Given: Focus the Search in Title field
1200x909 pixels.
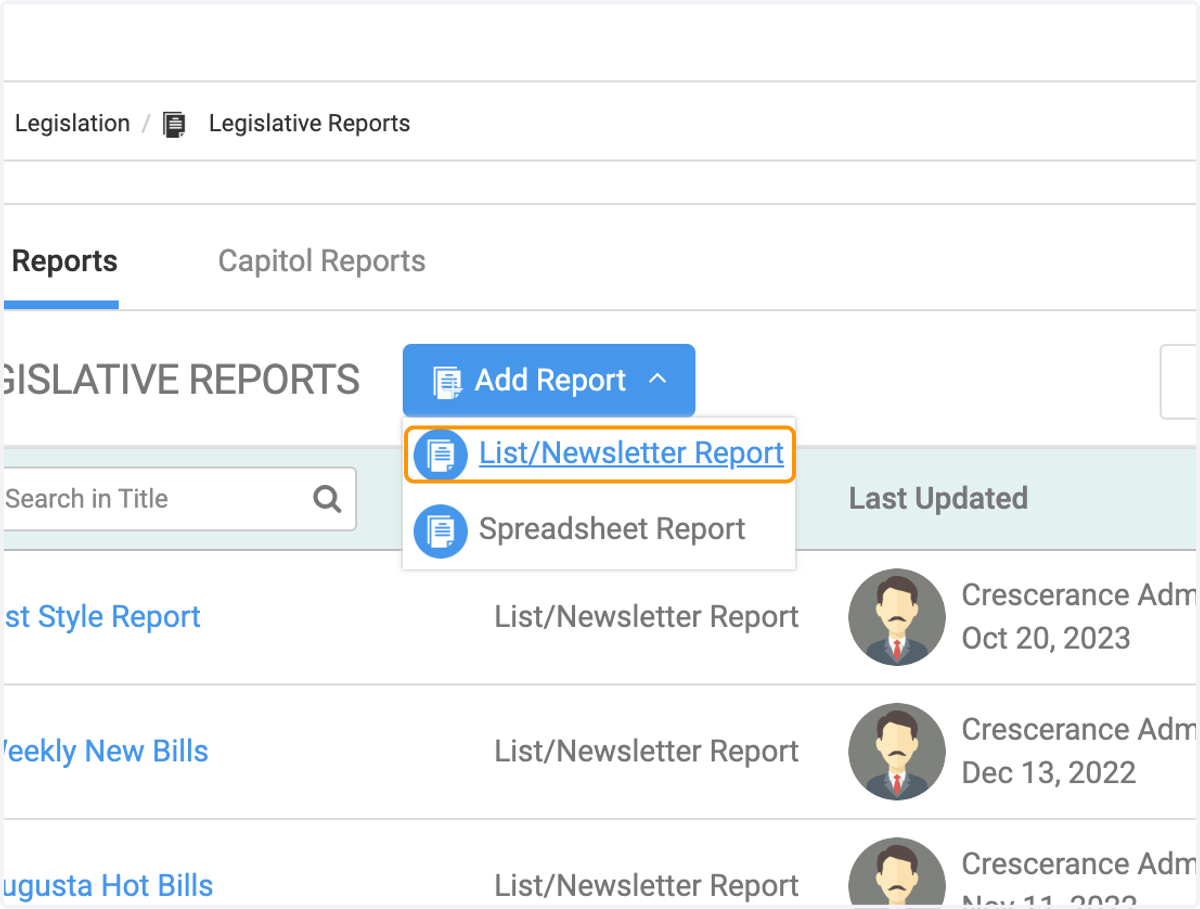Looking at the screenshot, I should (178, 499).
